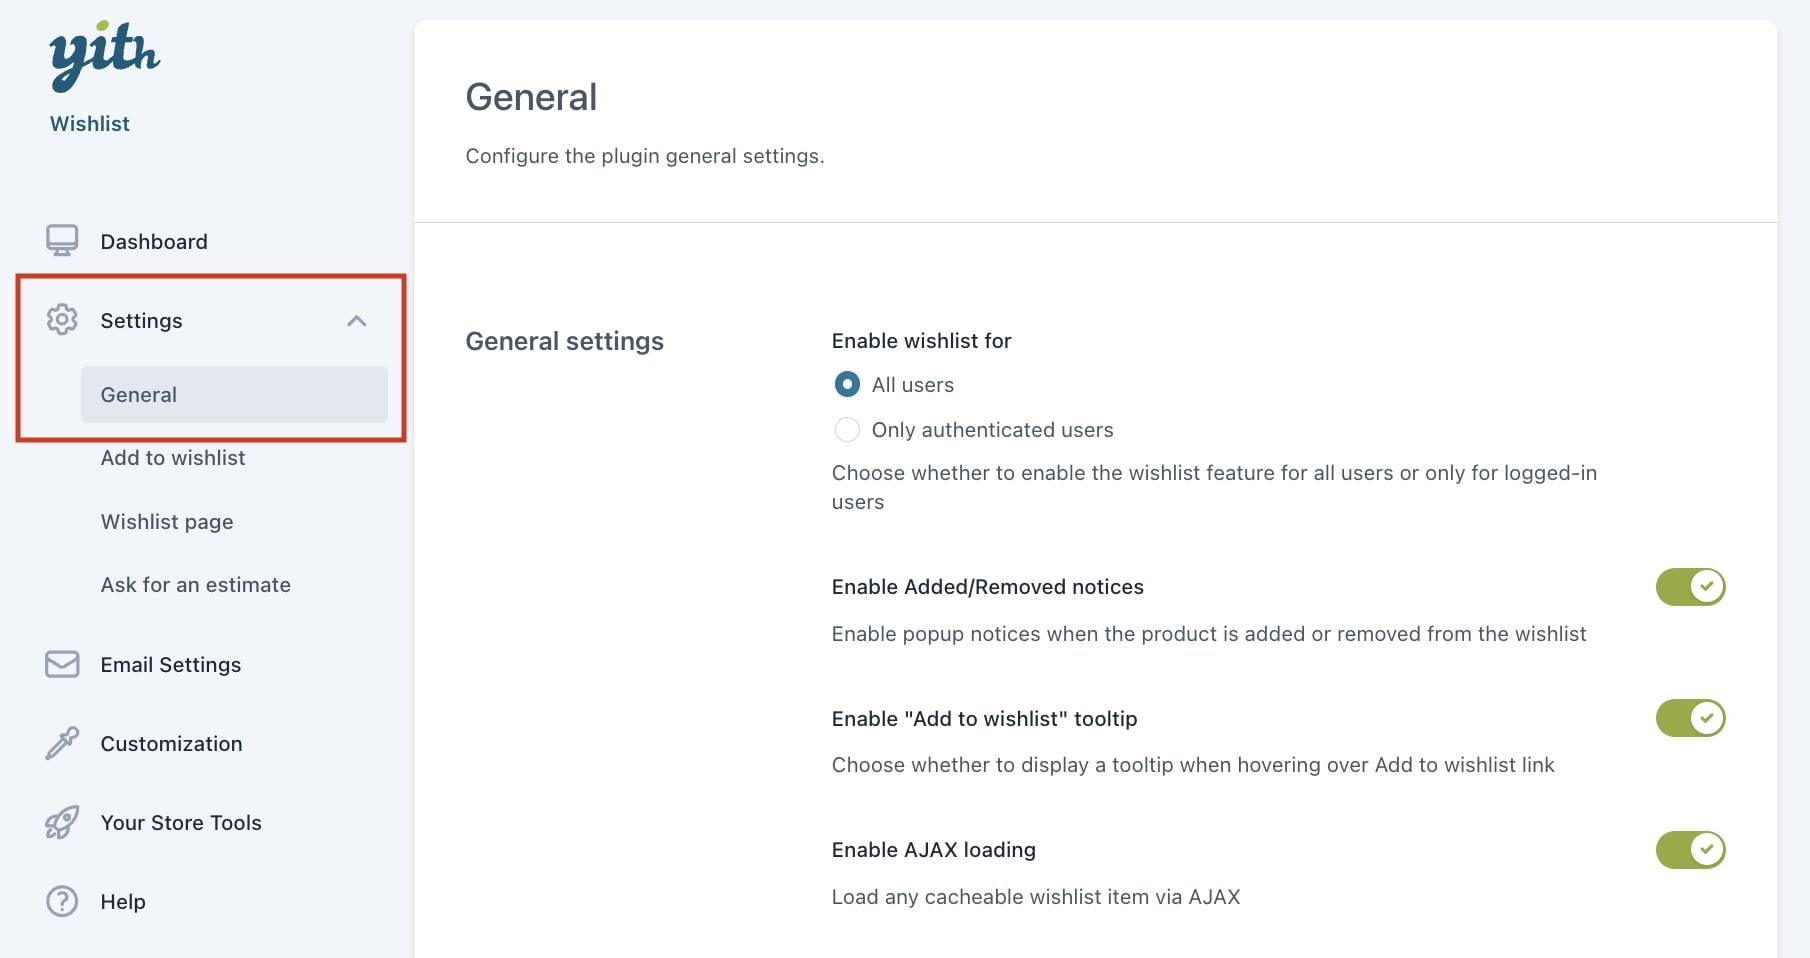Toggle Enable Added/Removed notices switch
The width and height of the screenshot is (1810, 958).
(1691, 587)
